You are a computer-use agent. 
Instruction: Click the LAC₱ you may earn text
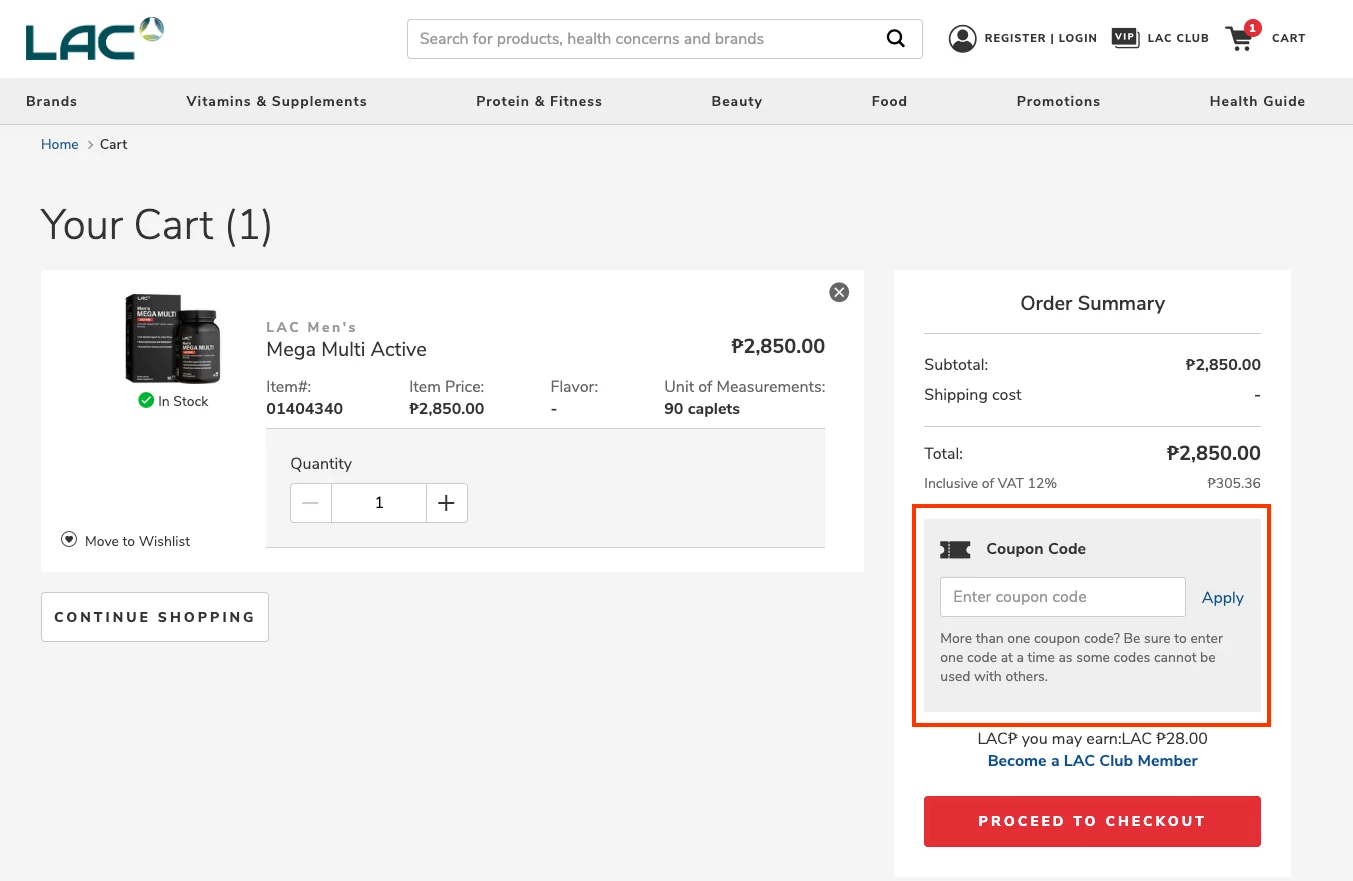click(x=1092, y=739)
